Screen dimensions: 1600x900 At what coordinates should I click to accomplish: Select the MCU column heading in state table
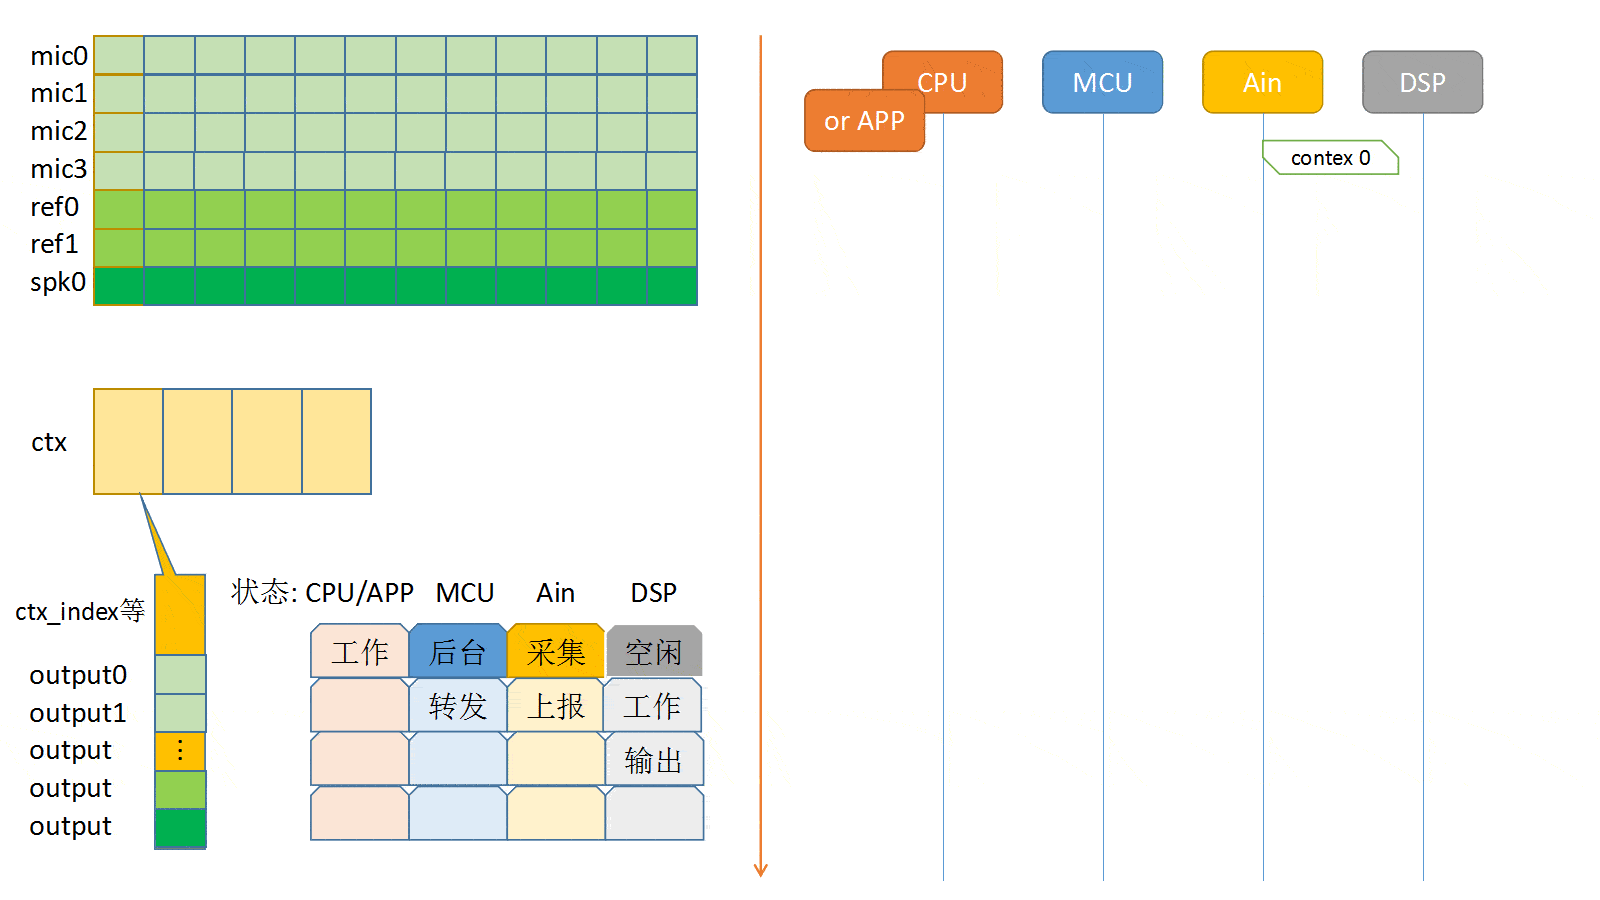(465, 593)
